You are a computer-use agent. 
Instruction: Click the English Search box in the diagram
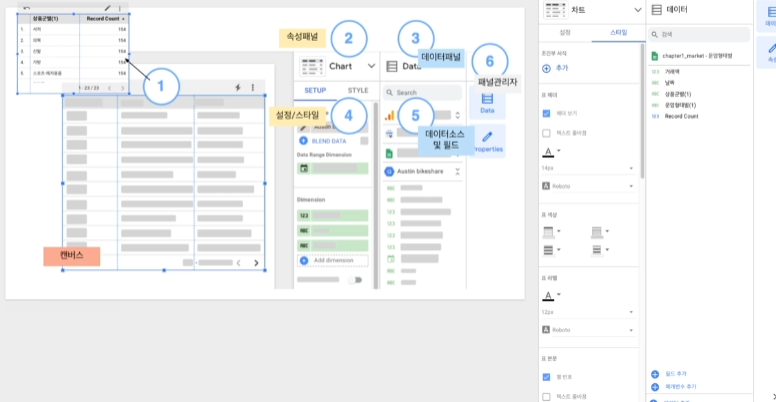coord(422,93)
